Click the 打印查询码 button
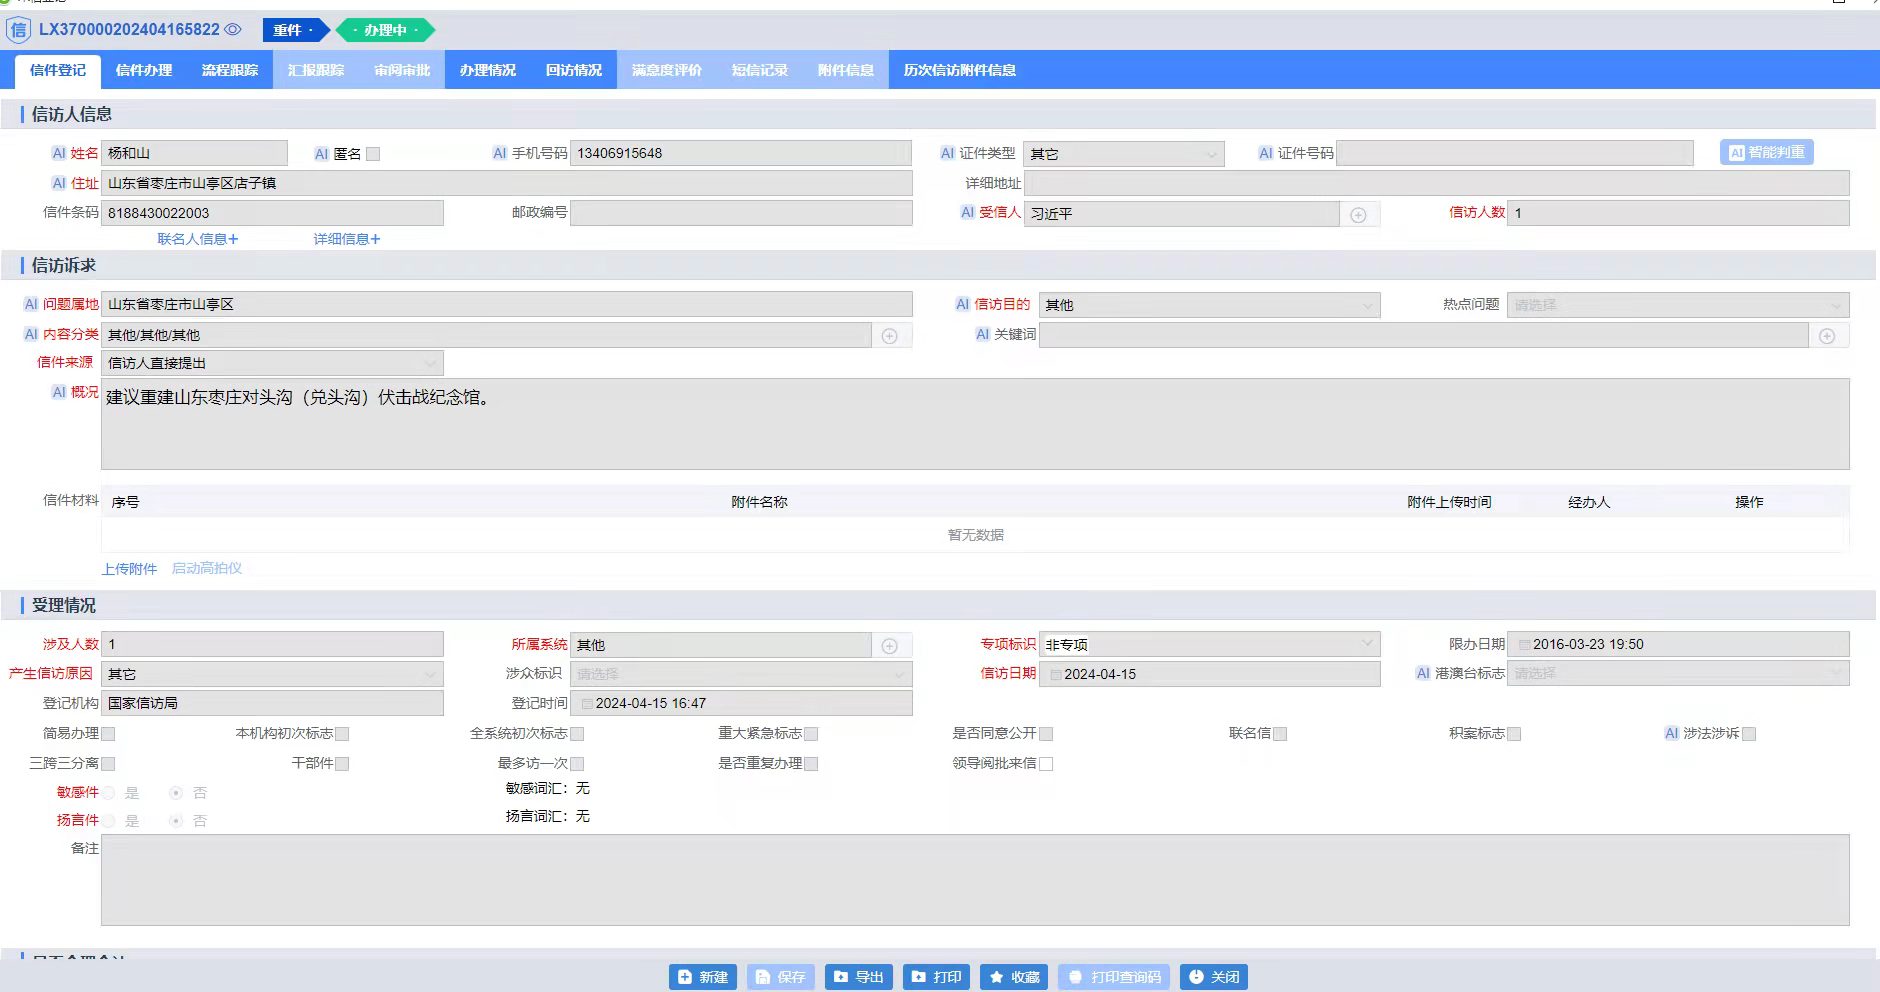1880x992 pixels. 1114,977
